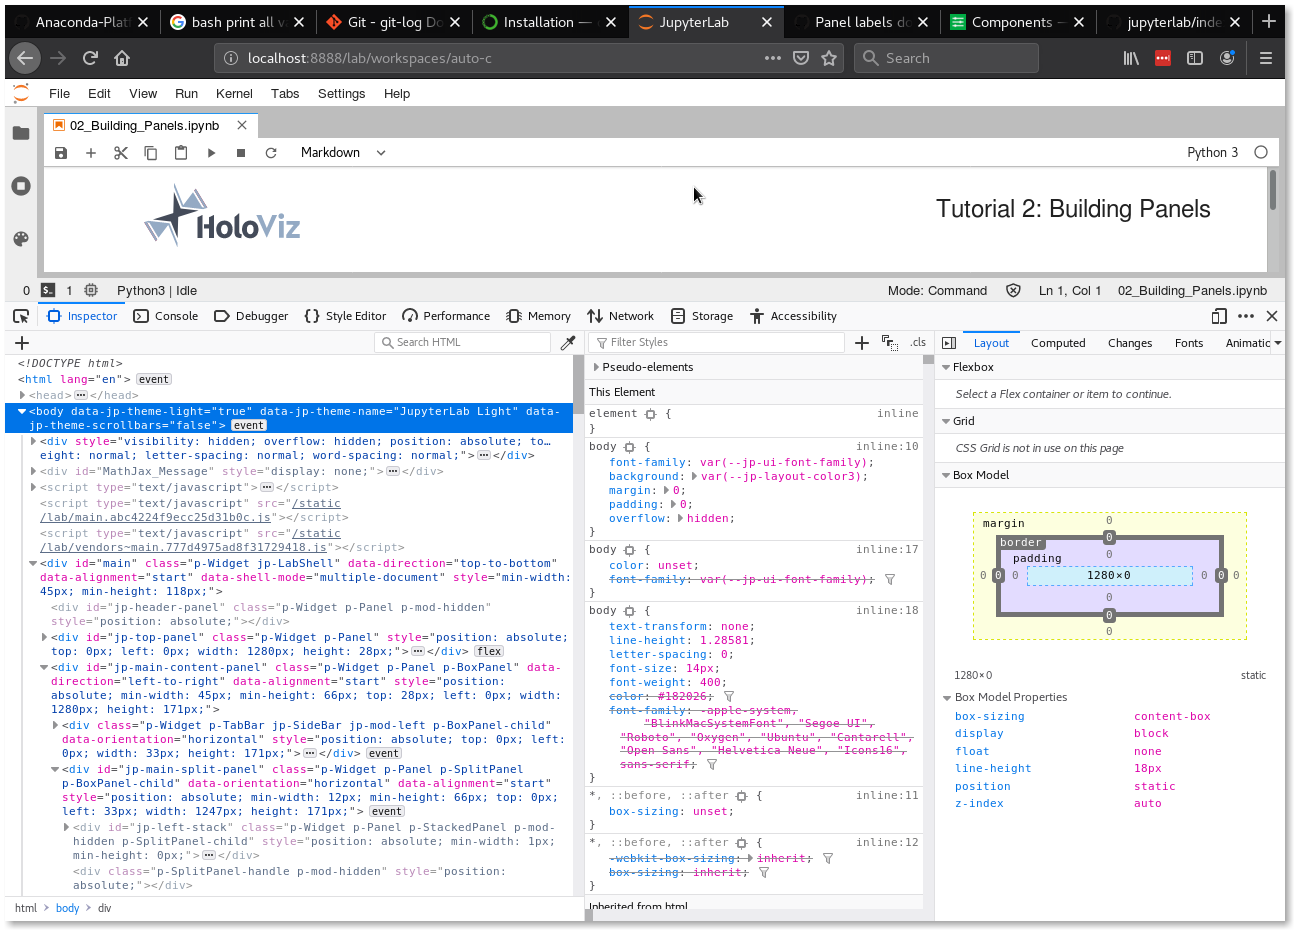Open the Kernel menu in JupyterLab
The width and height of the screenshot is (1294, 930).
[234, 93]
